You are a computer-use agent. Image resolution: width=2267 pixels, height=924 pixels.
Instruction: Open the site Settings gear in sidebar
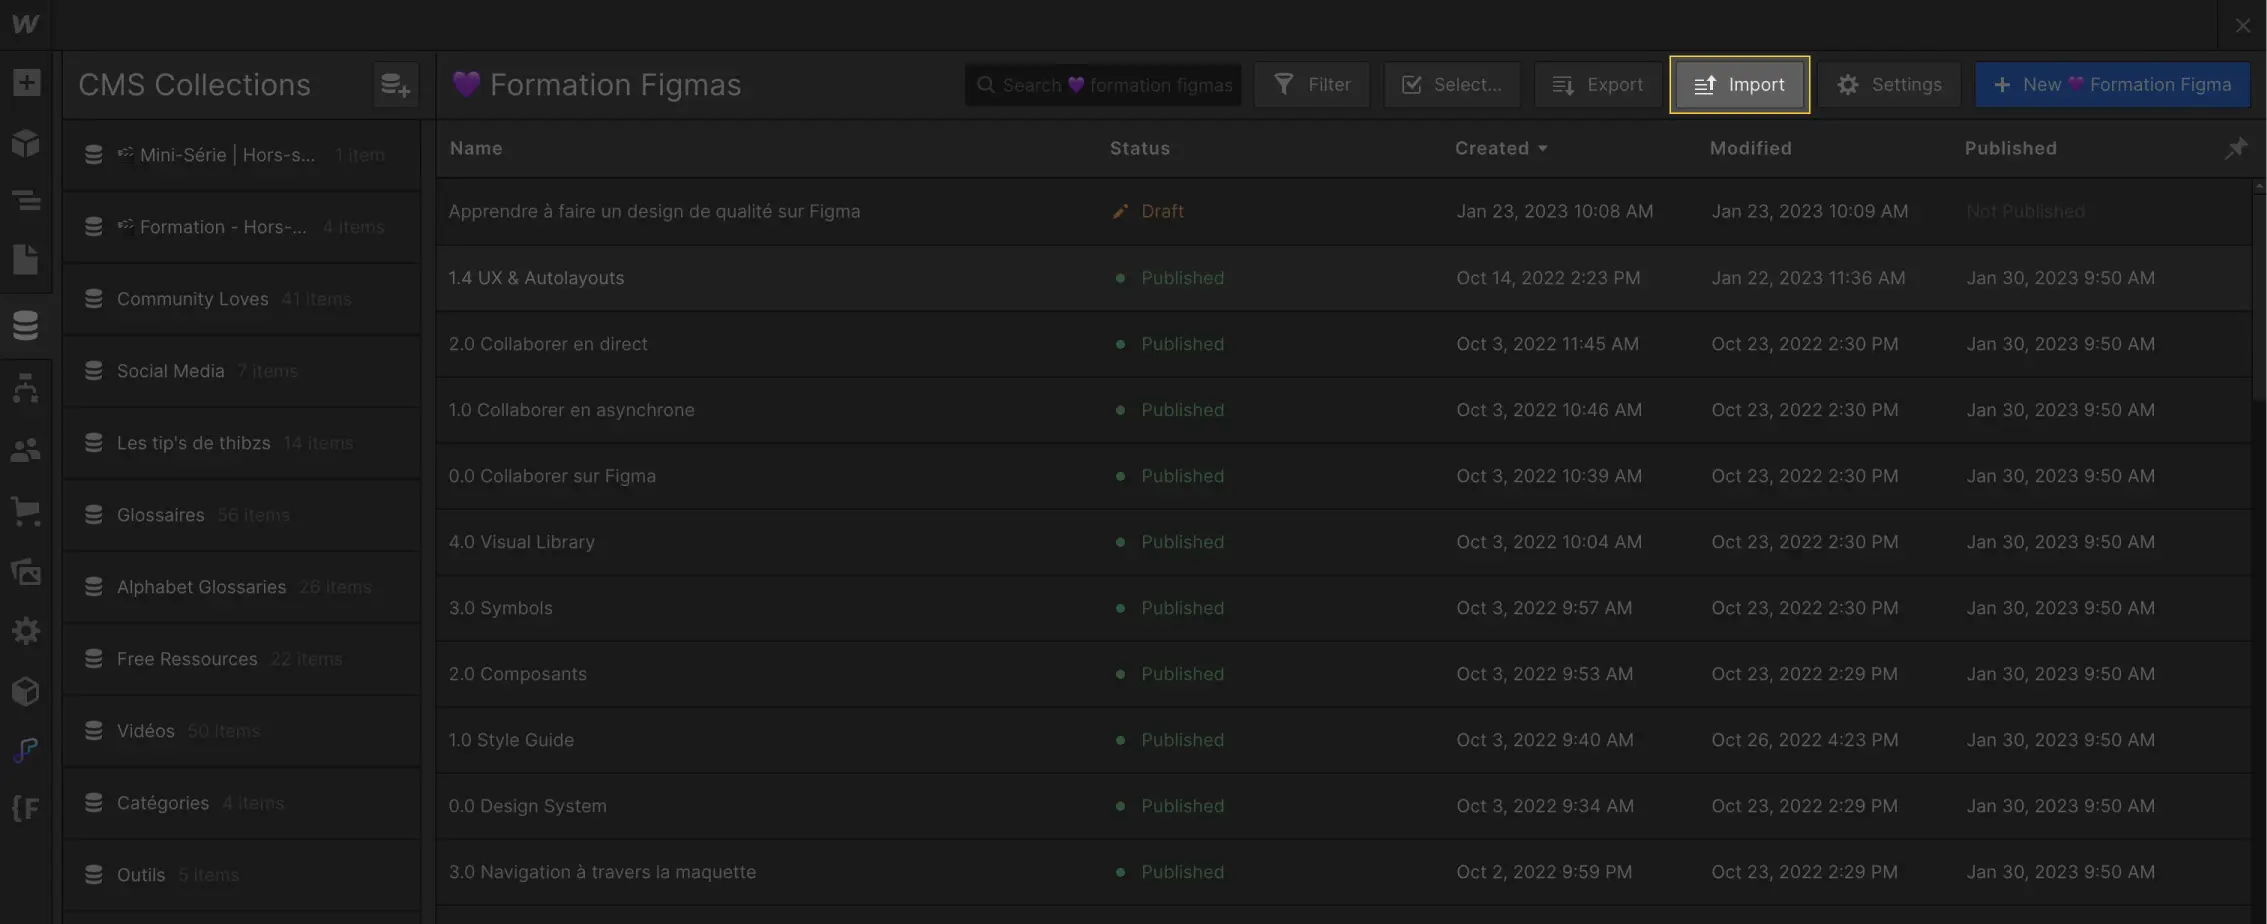pos(26,630)
